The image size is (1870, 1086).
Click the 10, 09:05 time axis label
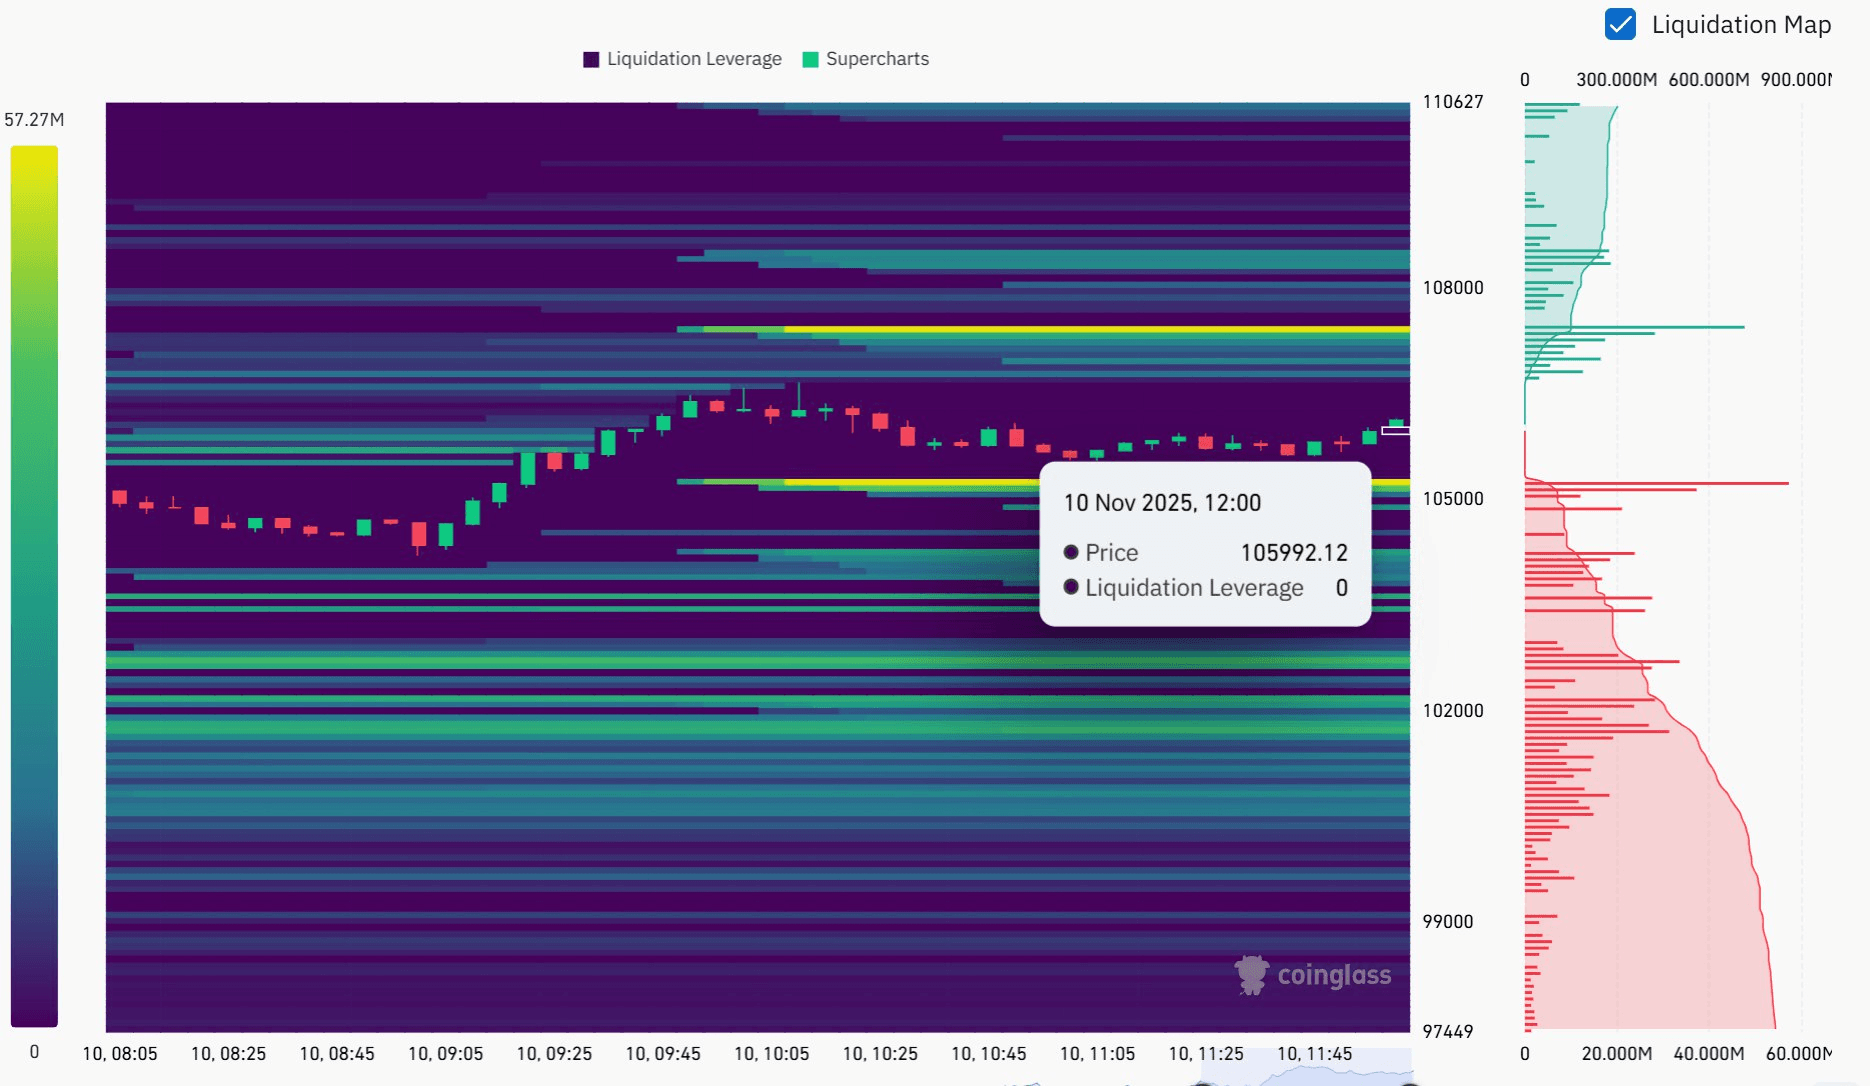pyautogui.click(x=445, y=1054)
